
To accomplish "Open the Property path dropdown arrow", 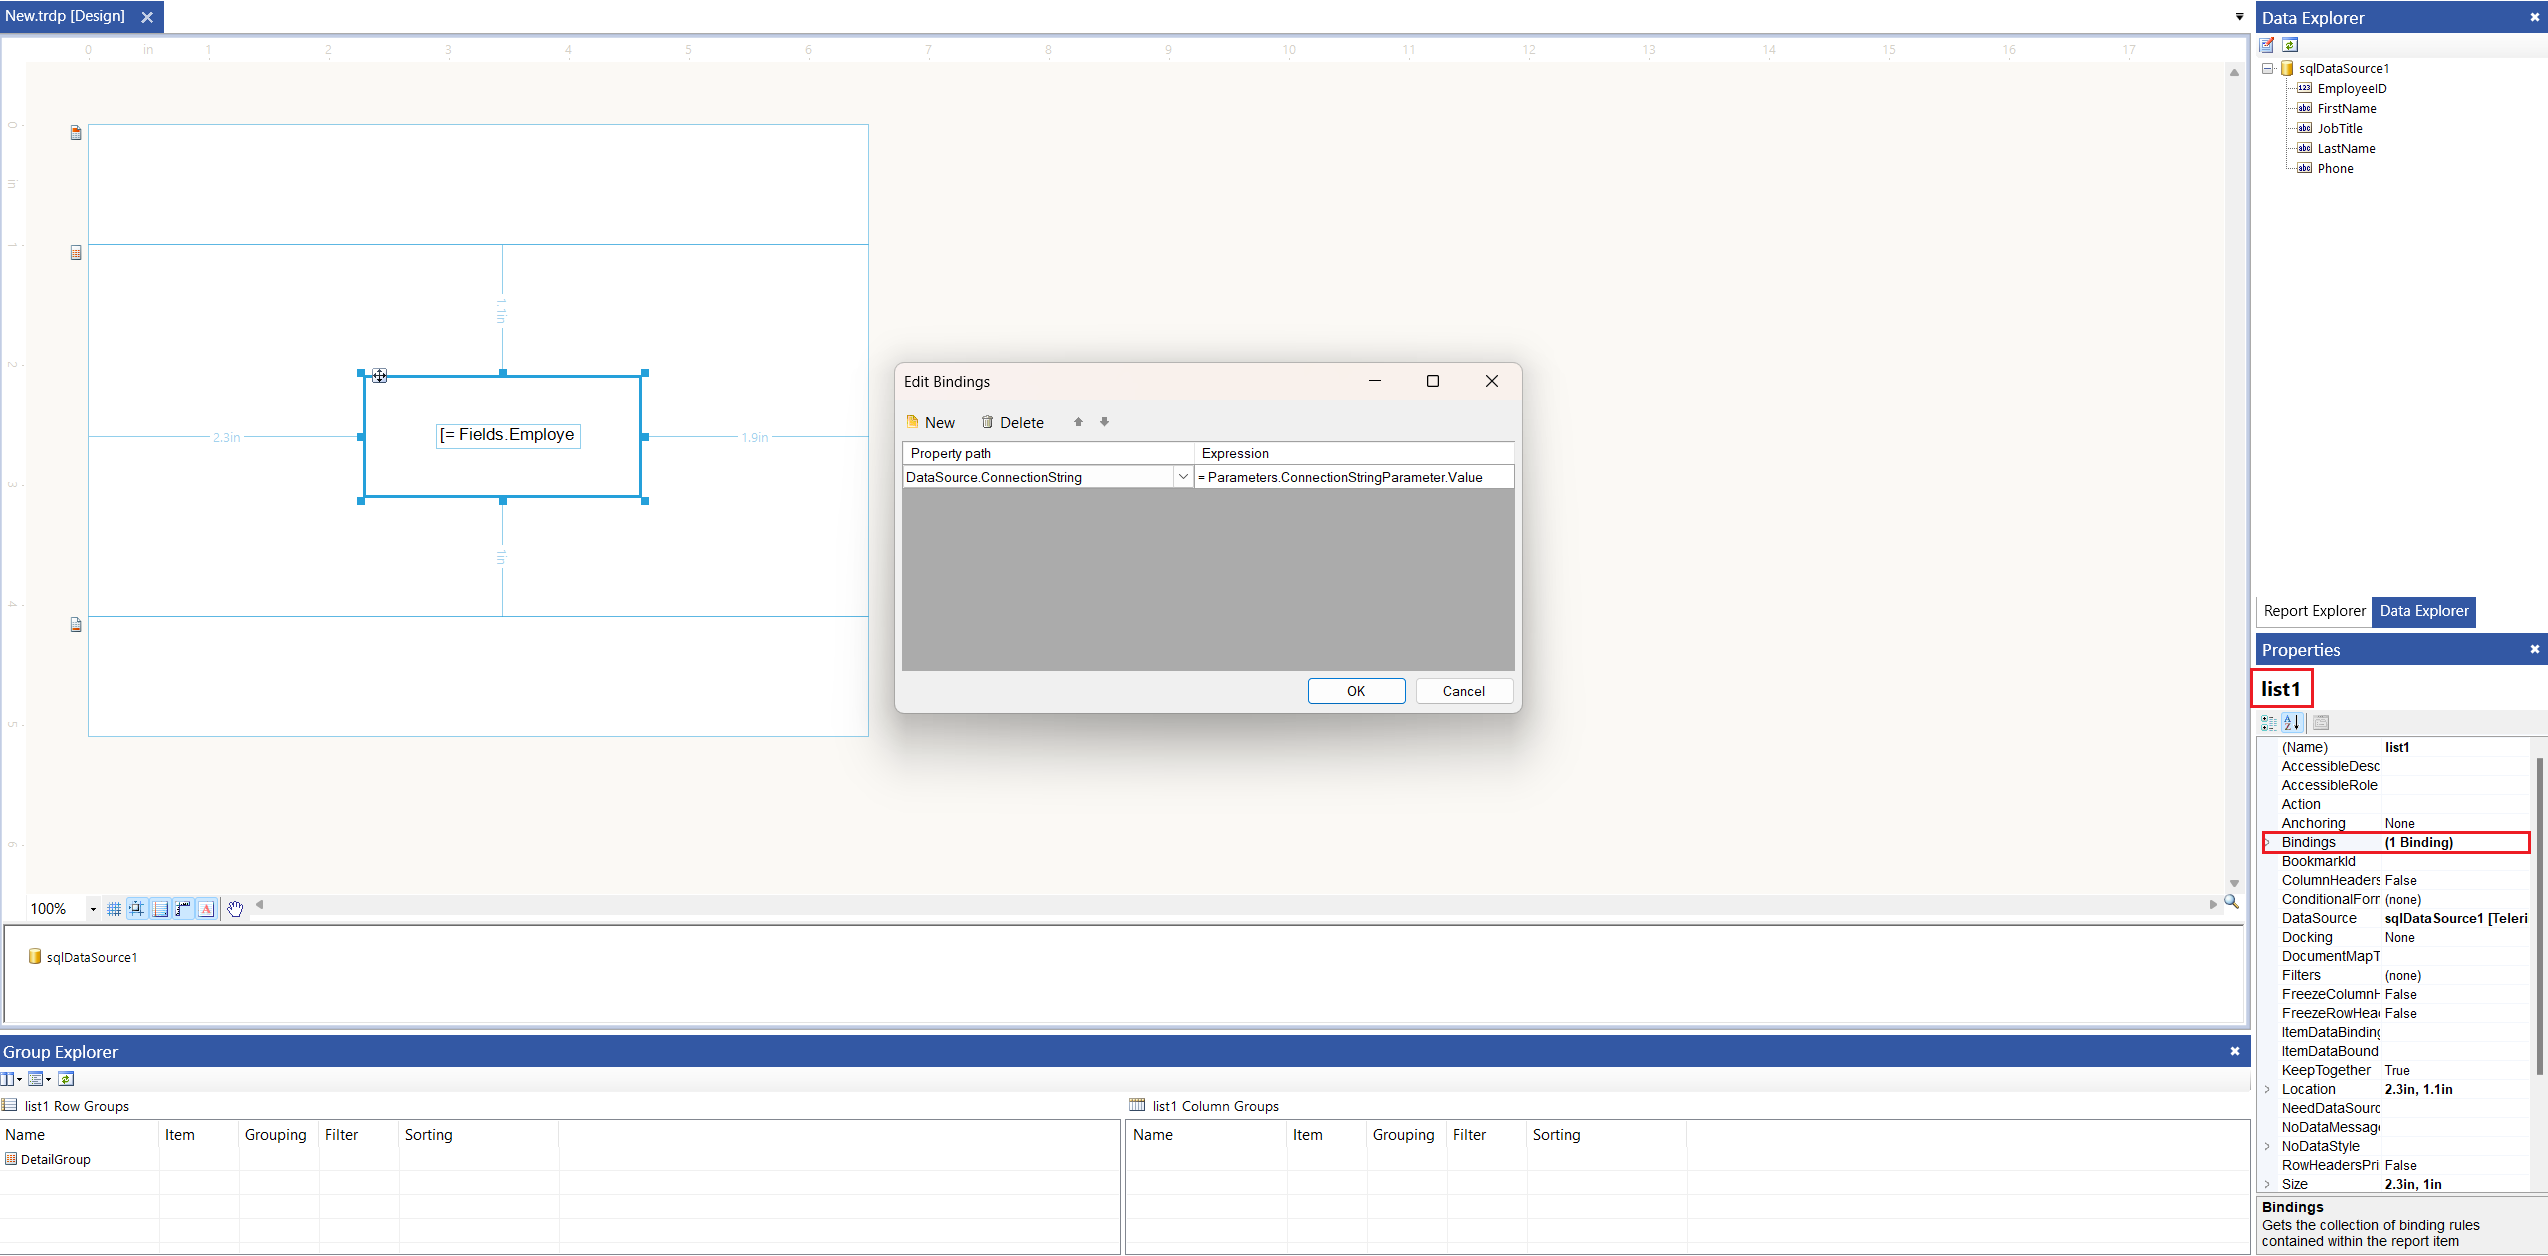I will coord(1183,477).
